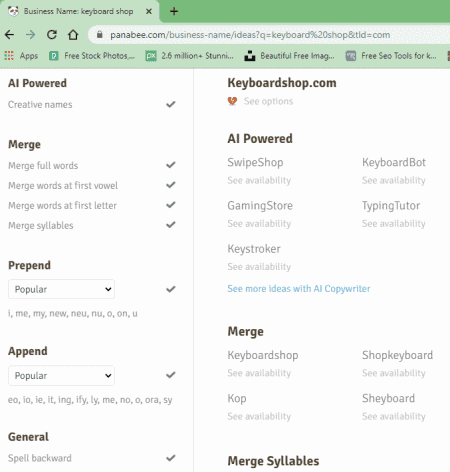The height and width of the screenshot is (472, 450).
Task: Toggle the Merge full words checkmark
Action: (171, 165)
